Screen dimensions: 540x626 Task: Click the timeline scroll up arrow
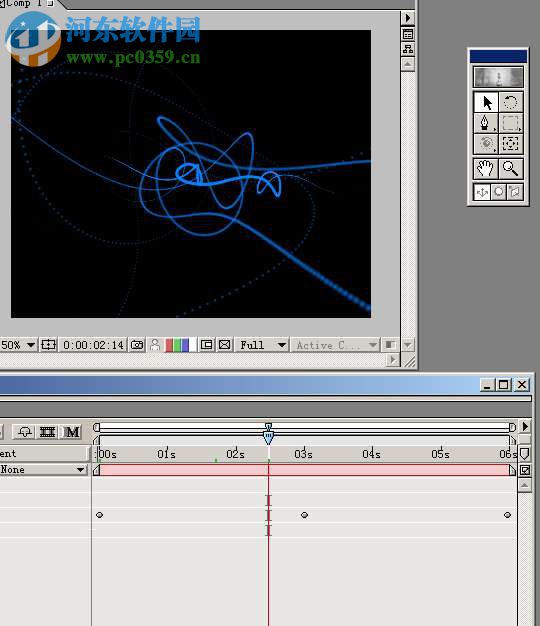(x=525, y=485)
